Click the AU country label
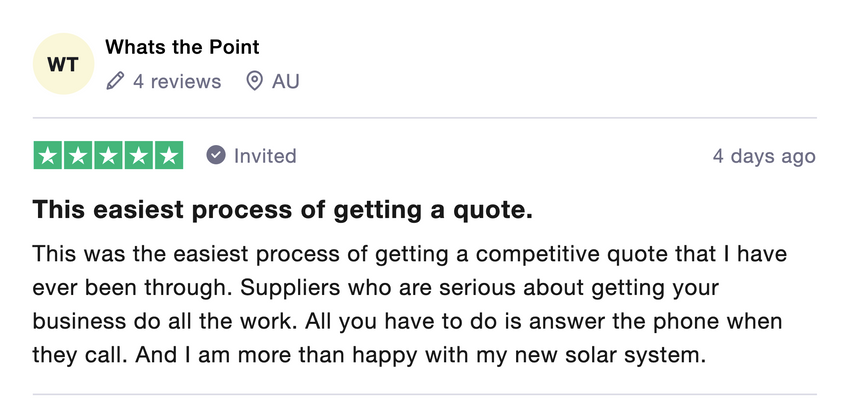The height and width of the screenshot is (408, 849). 285,82
